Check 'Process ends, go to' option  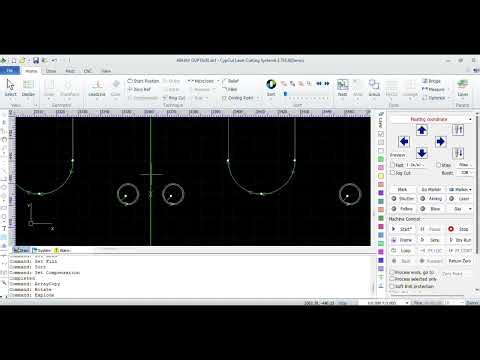[x=392, y=272]
